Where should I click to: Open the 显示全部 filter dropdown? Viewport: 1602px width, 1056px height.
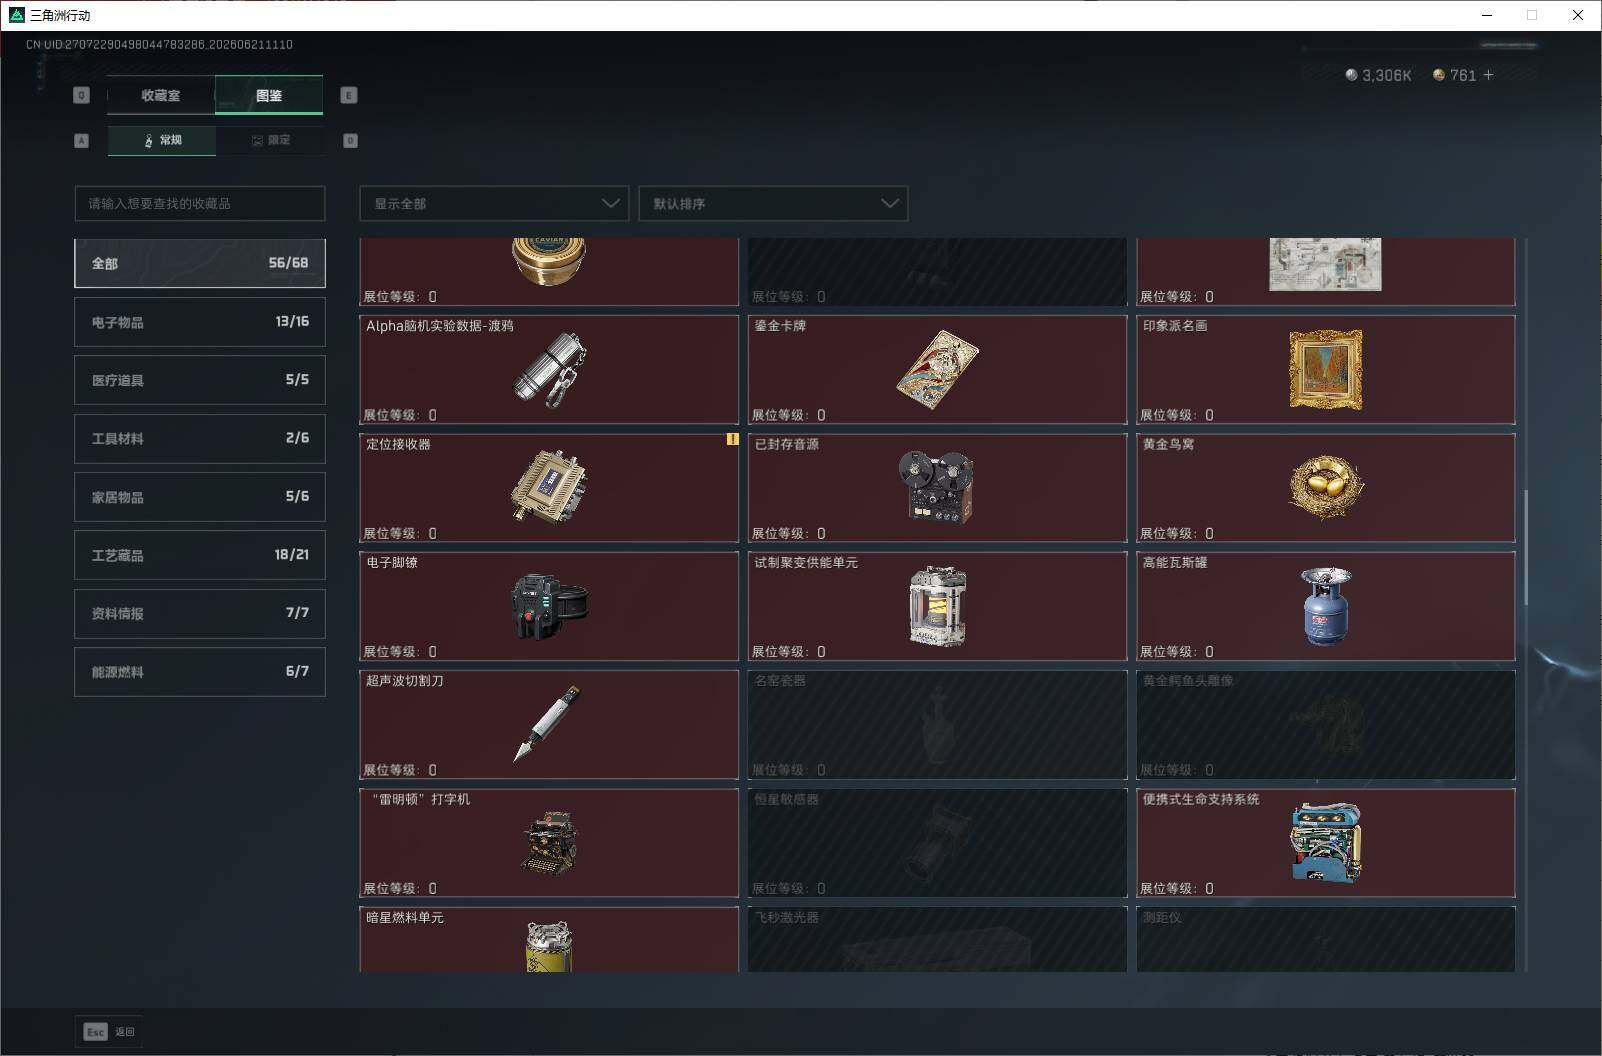[494, 203]
